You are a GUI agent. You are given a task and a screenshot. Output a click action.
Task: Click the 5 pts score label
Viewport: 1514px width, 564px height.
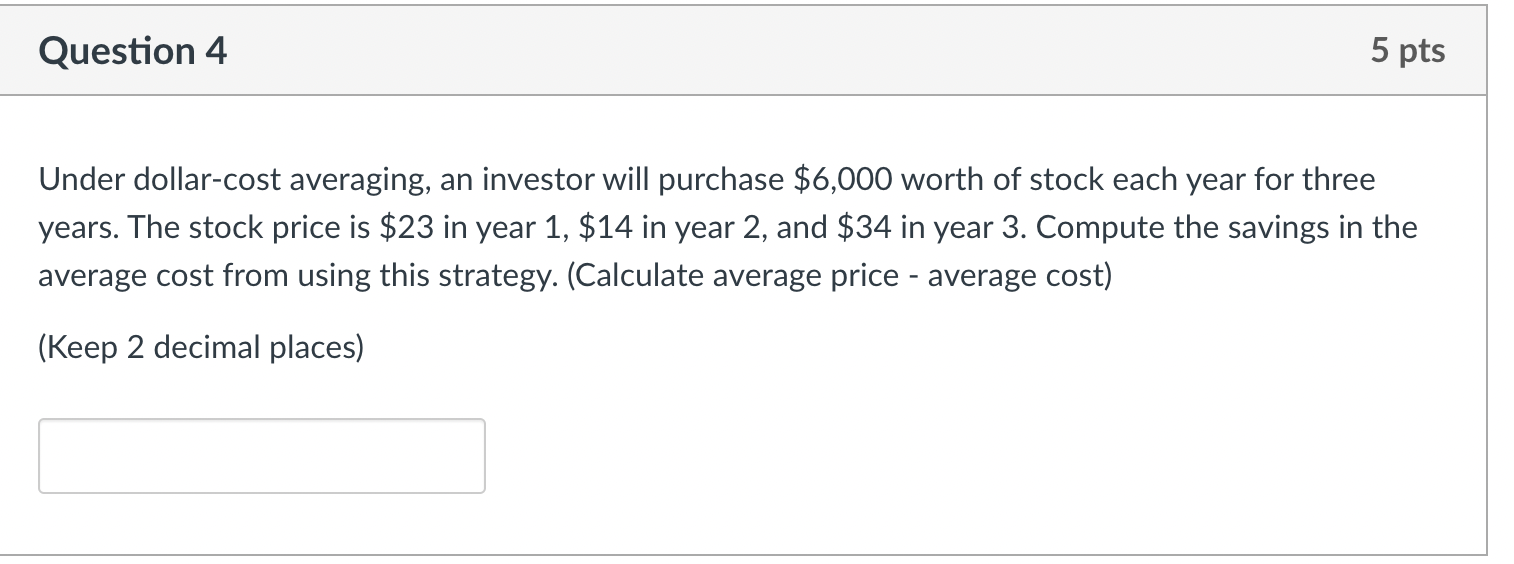(1408, 51)
